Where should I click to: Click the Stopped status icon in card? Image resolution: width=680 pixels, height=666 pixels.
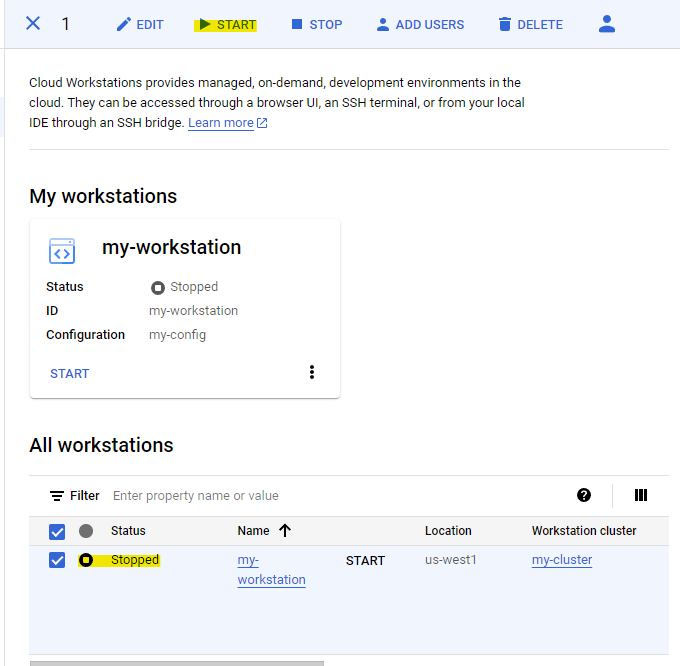[157, 287]
